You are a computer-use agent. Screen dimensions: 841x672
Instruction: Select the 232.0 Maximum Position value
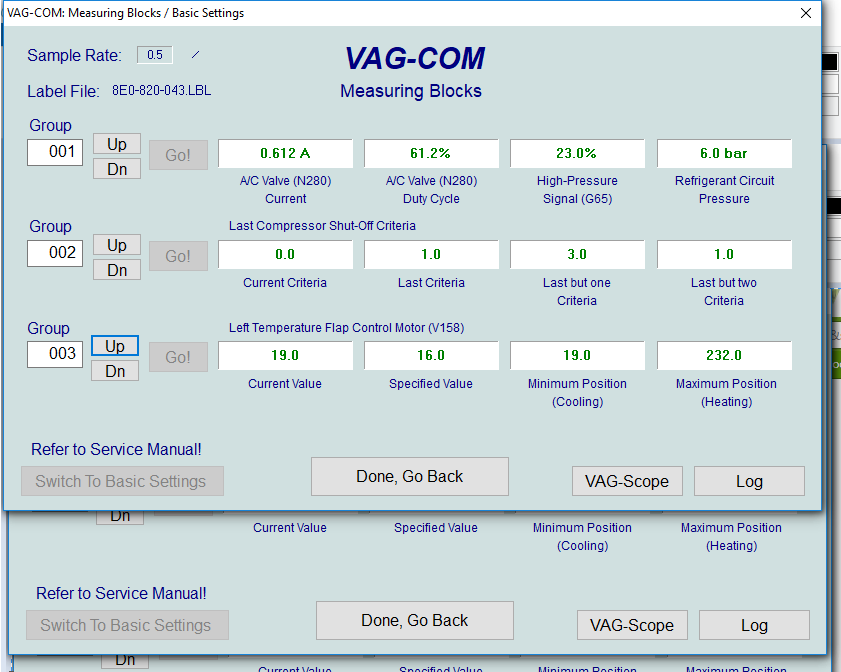pos(724,355)
